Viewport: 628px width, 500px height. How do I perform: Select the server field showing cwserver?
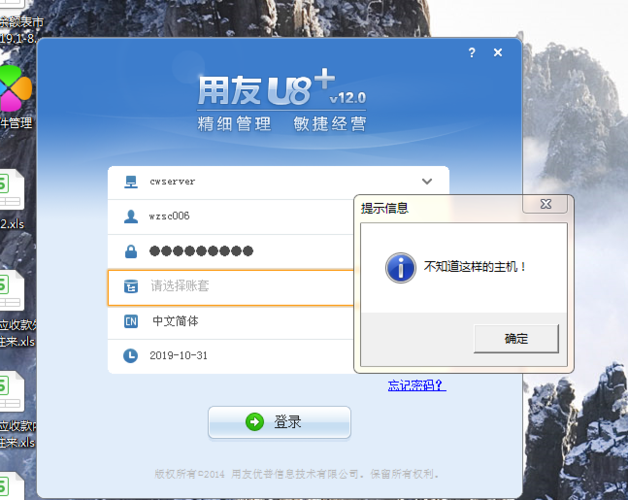(x=278, y=182)
